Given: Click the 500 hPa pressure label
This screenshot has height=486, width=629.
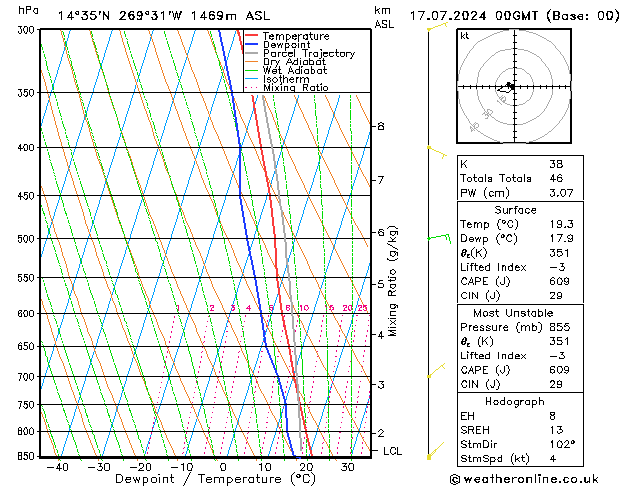Looking at the screenshot, I should pos(28,239).
